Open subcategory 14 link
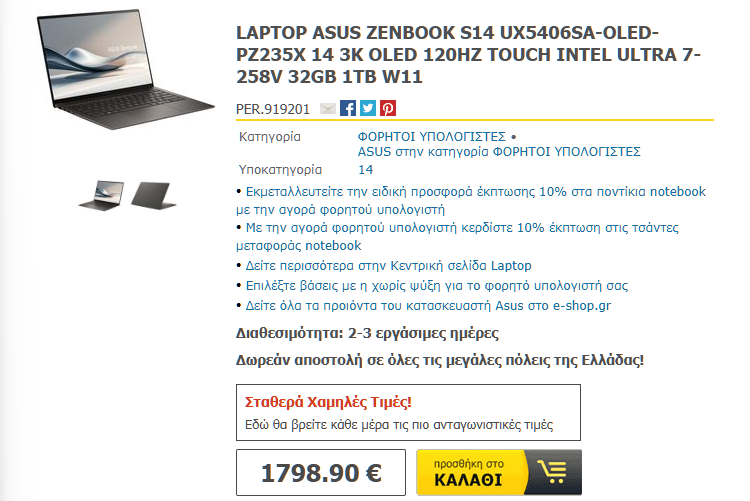The width and height of the screenshot is (750, 501). (365, 170)
